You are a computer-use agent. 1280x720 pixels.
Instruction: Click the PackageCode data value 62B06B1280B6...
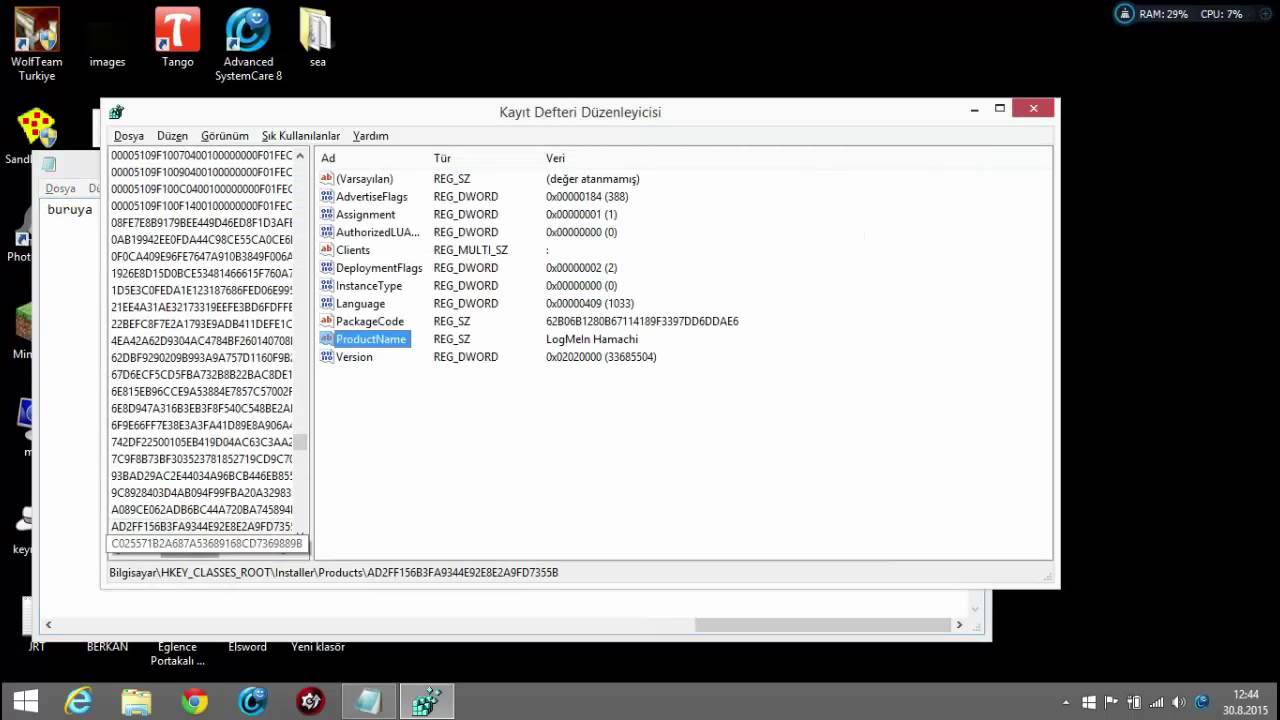pyautogui.click(x=642, y=321)
